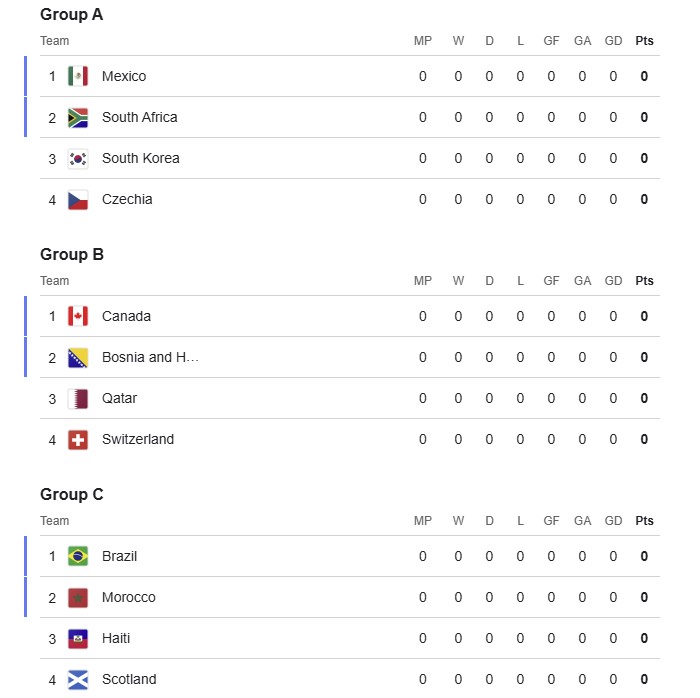Click the Mexico flag icon
This screenshot has height=698, width=700.
(78, 76)
